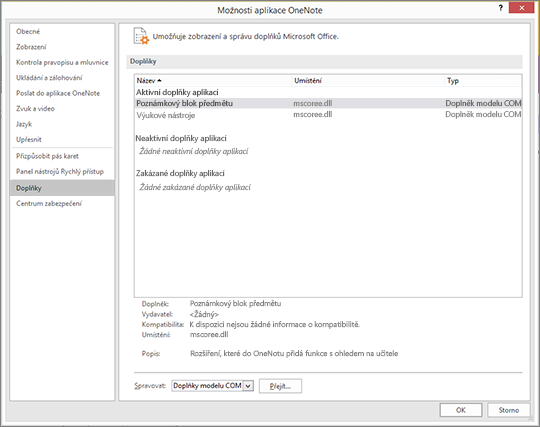Cancel with the Storno button
The height and width of the screenshot is (427, 540).
click(x=509, y=410)
